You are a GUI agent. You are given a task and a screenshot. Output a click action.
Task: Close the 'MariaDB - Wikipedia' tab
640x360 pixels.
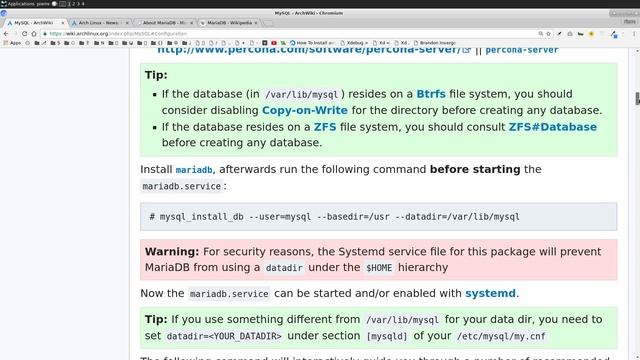(x=256, y=23)
